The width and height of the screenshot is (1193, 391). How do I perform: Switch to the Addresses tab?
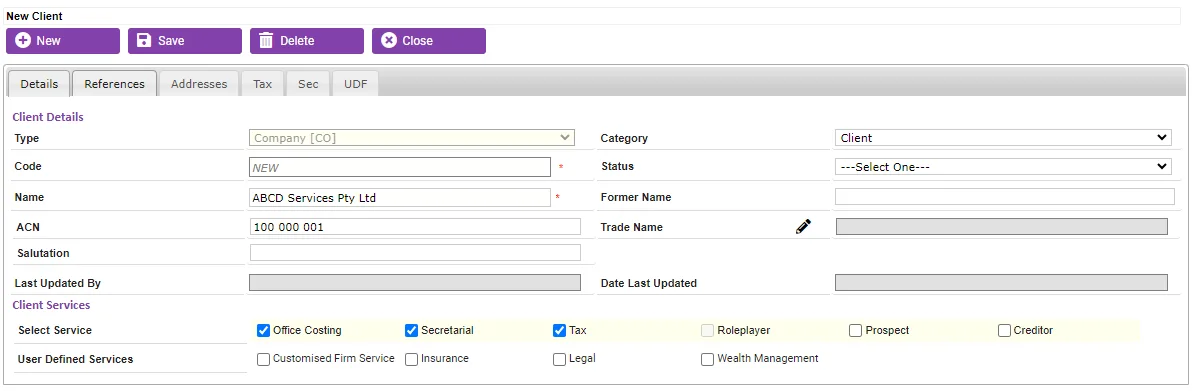199,84
